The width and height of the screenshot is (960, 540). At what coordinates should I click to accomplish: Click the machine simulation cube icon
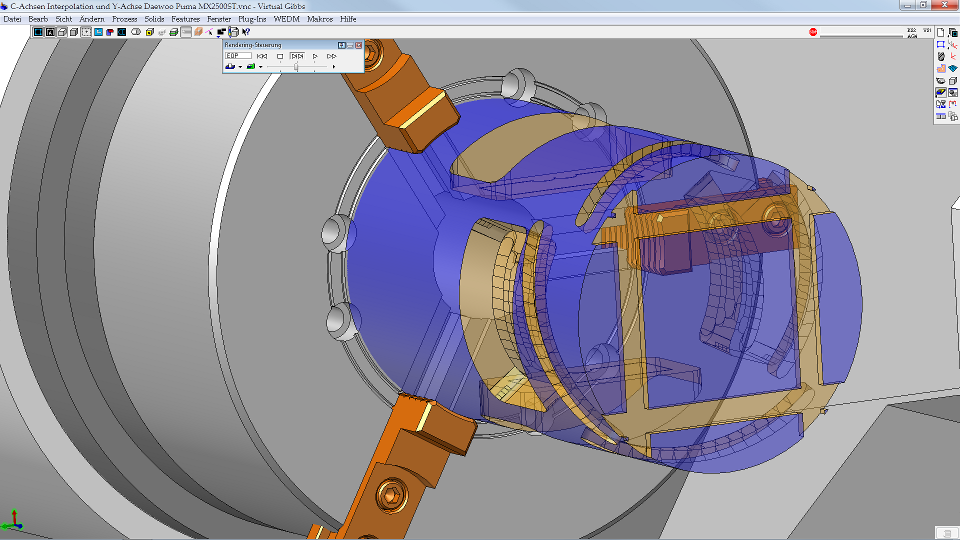tap(233, 32)
